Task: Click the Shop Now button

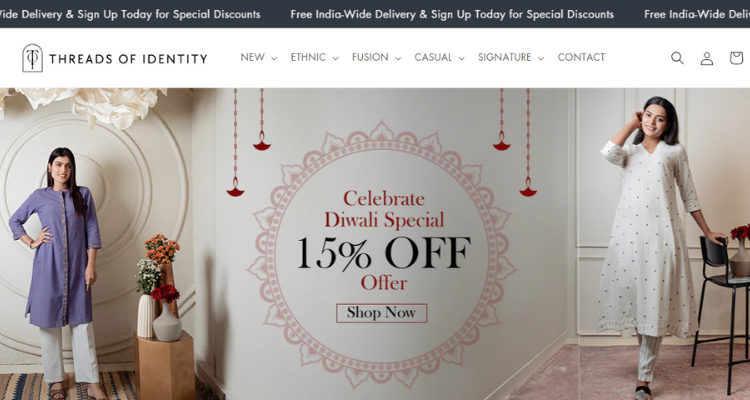Action: [381, 313]
